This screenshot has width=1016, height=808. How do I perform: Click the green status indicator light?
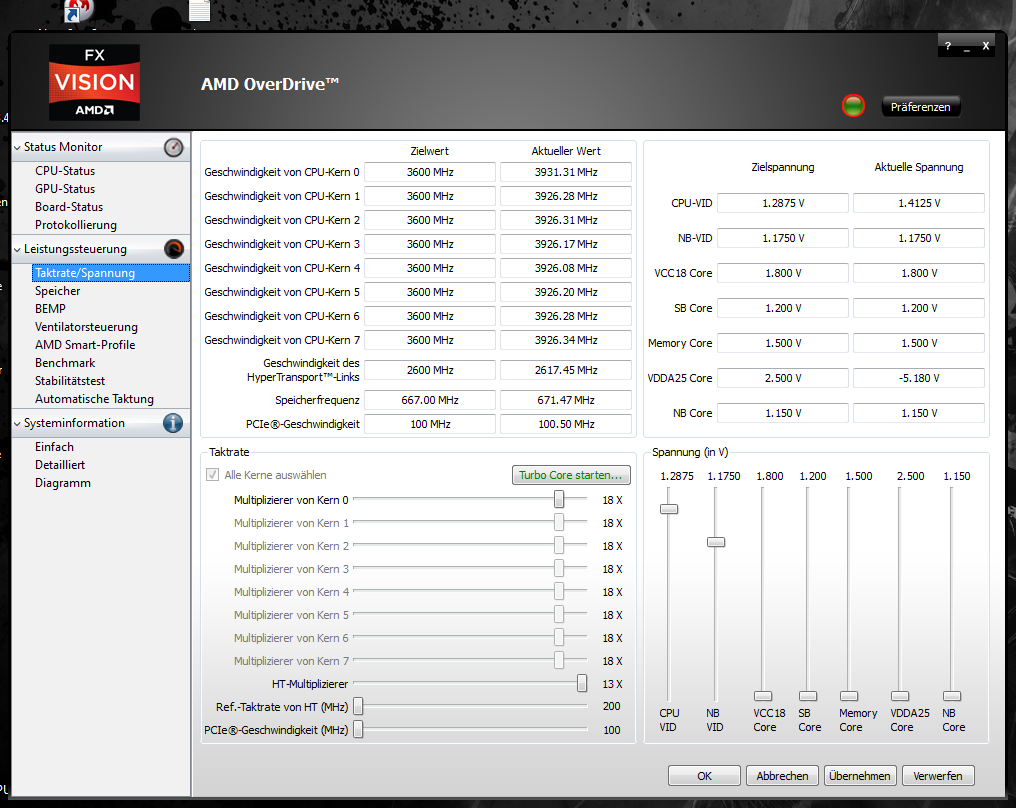tap(853, 106)
